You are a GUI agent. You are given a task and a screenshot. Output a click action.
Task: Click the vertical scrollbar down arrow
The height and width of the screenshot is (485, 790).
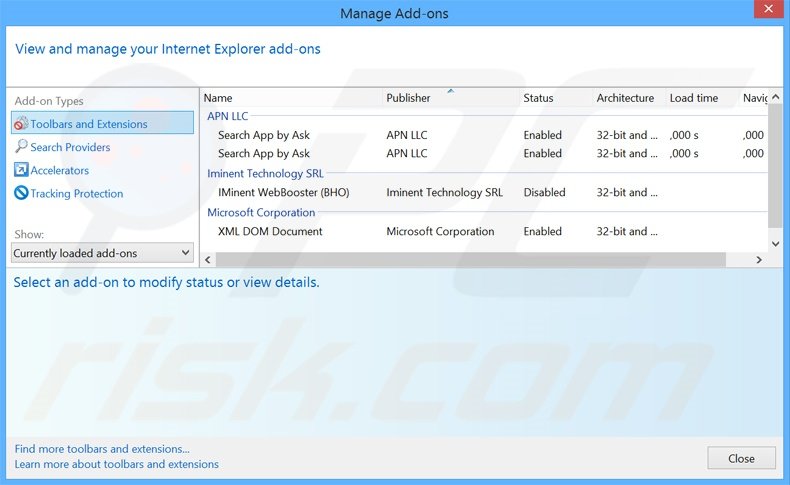coord(775,244)
